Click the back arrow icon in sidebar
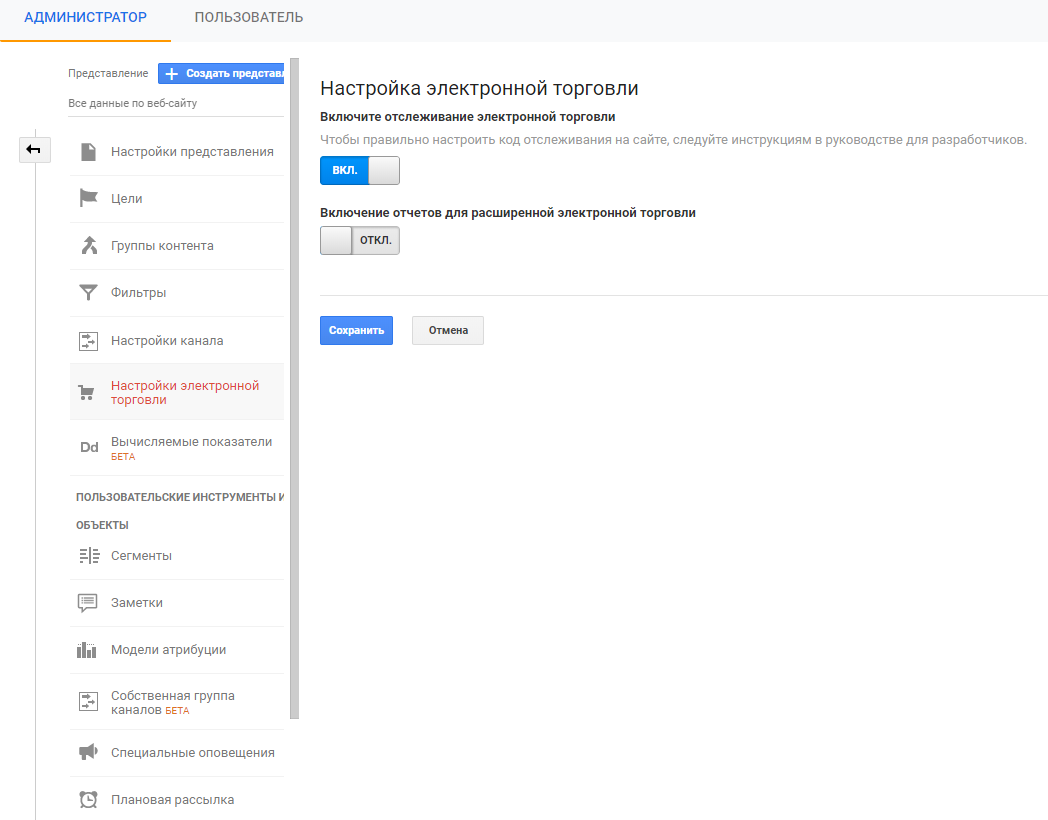This screenshot has width=1048, height=820. [34, 150]
